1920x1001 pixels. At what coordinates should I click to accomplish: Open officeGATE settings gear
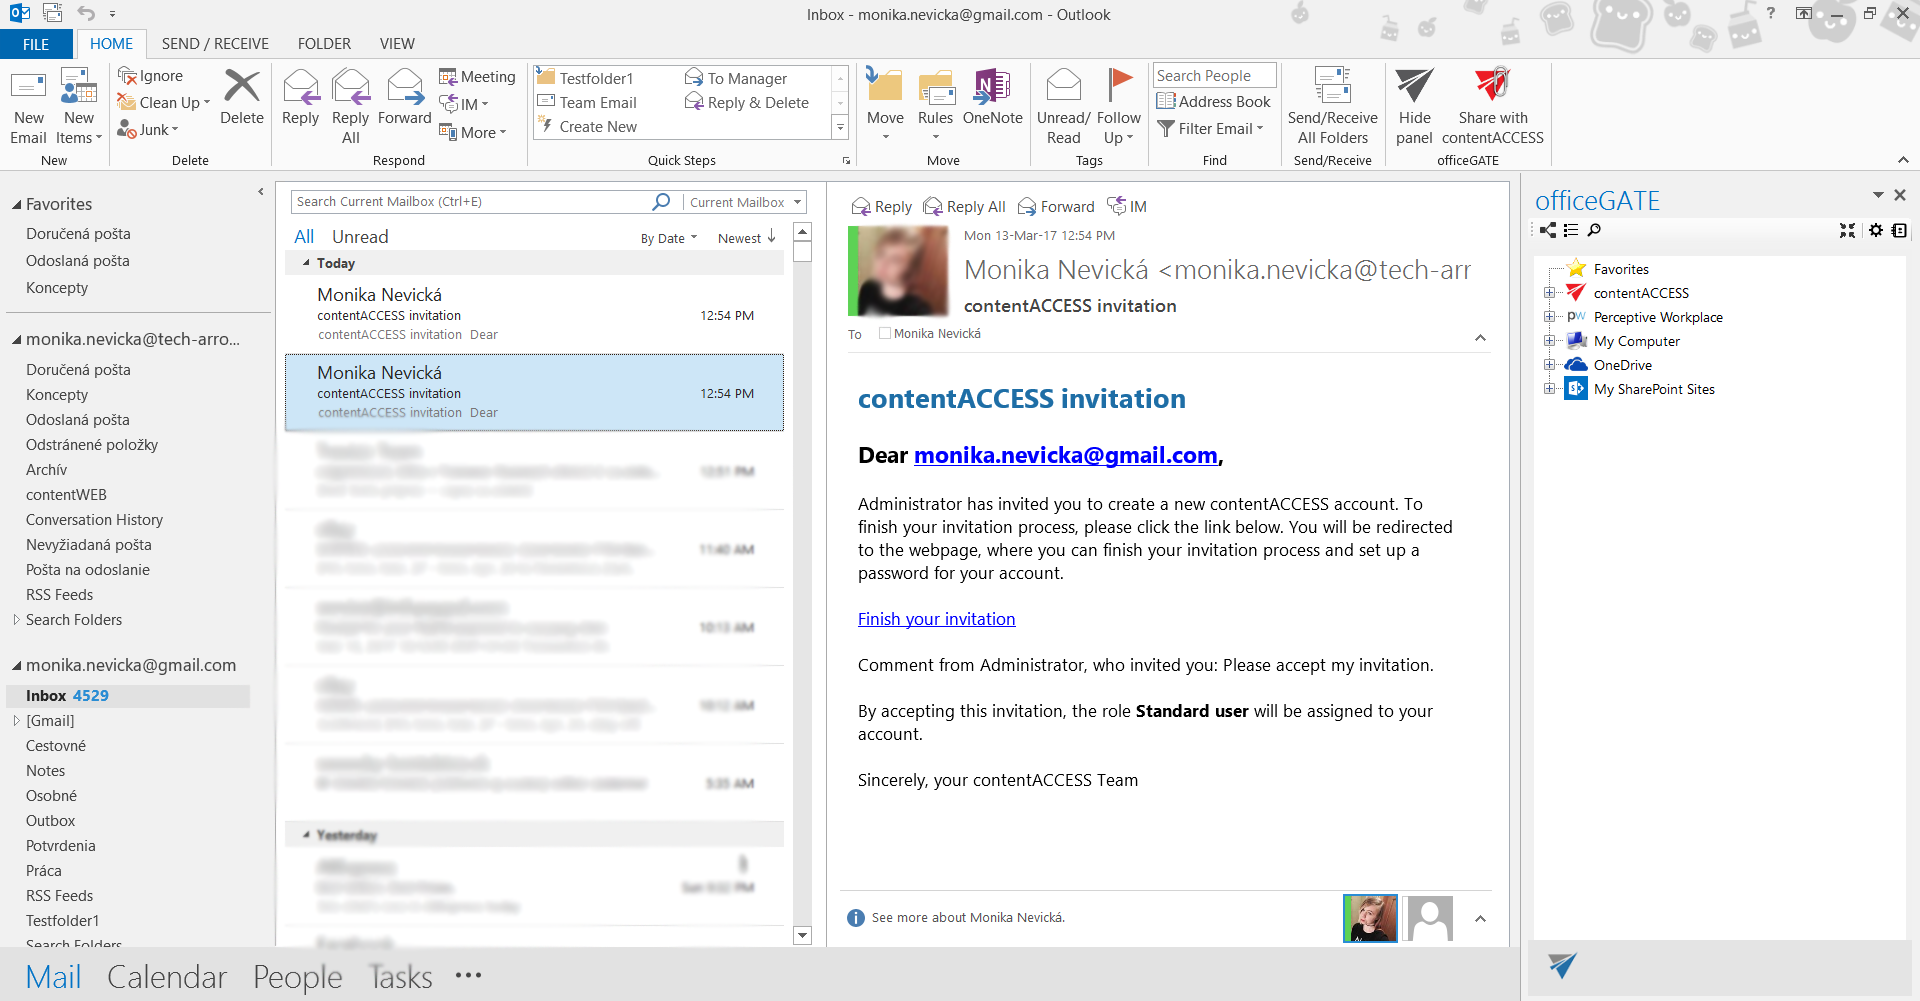click(1876, 231)
